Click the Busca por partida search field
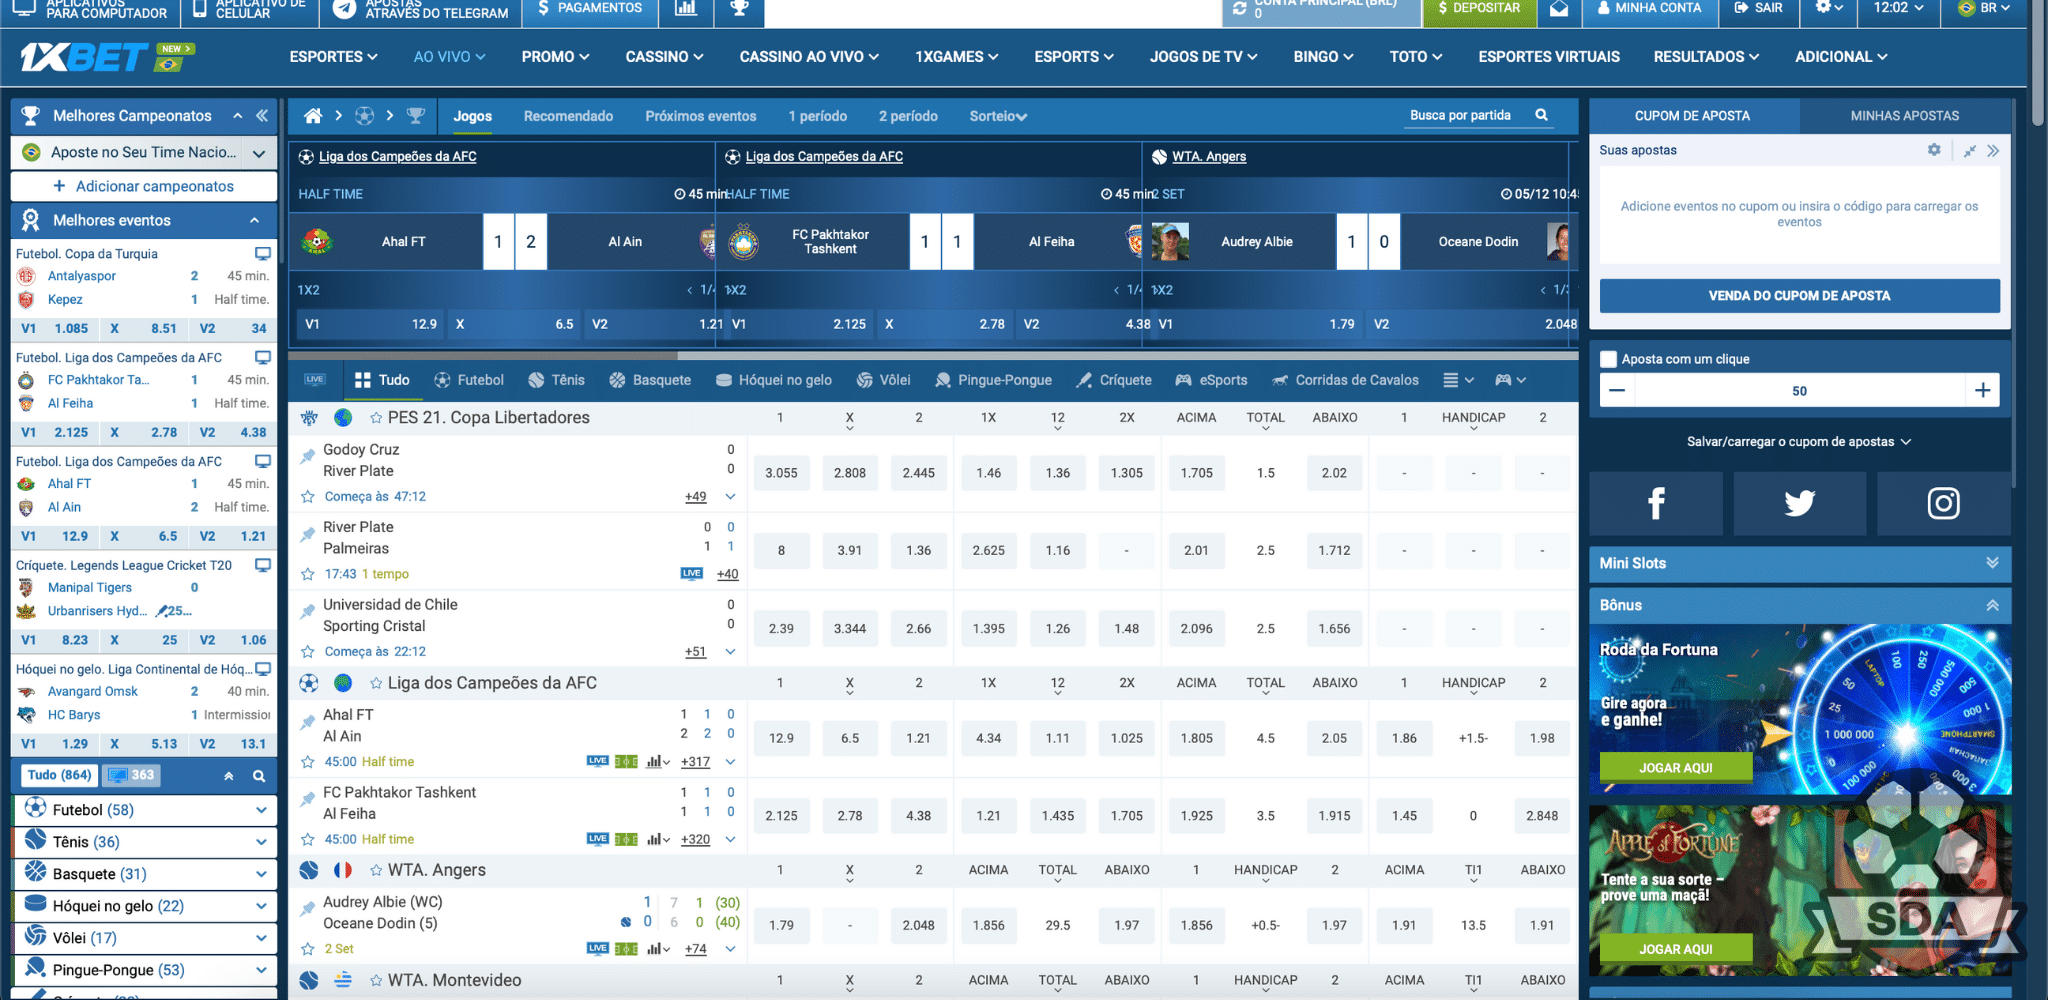Screen dimensions: 2048x1000 tap(1462, 115)
